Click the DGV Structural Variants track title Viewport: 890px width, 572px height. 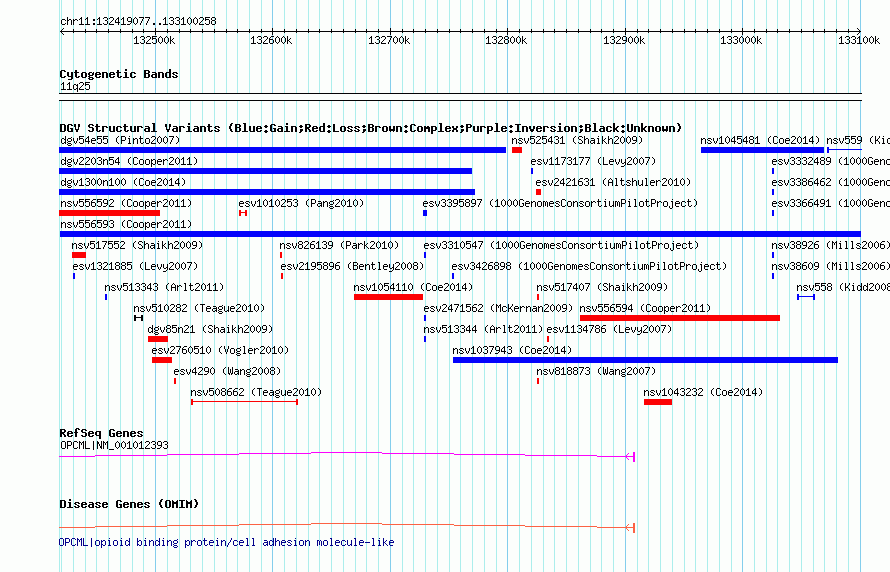[371, 128]
